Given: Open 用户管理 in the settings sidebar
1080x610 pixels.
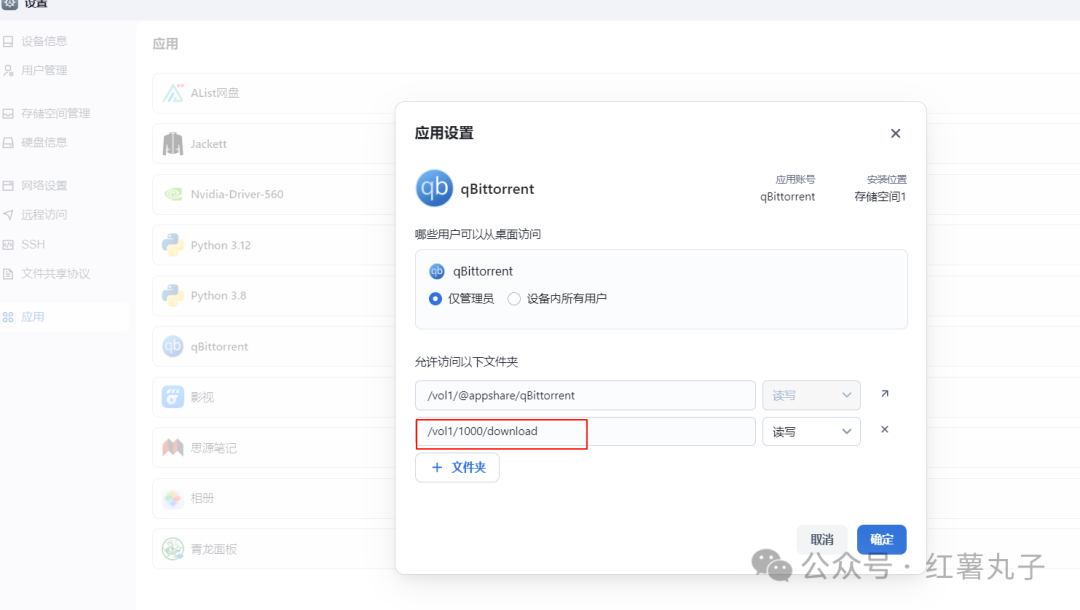Looking at the screenshot, I should 44,70.
